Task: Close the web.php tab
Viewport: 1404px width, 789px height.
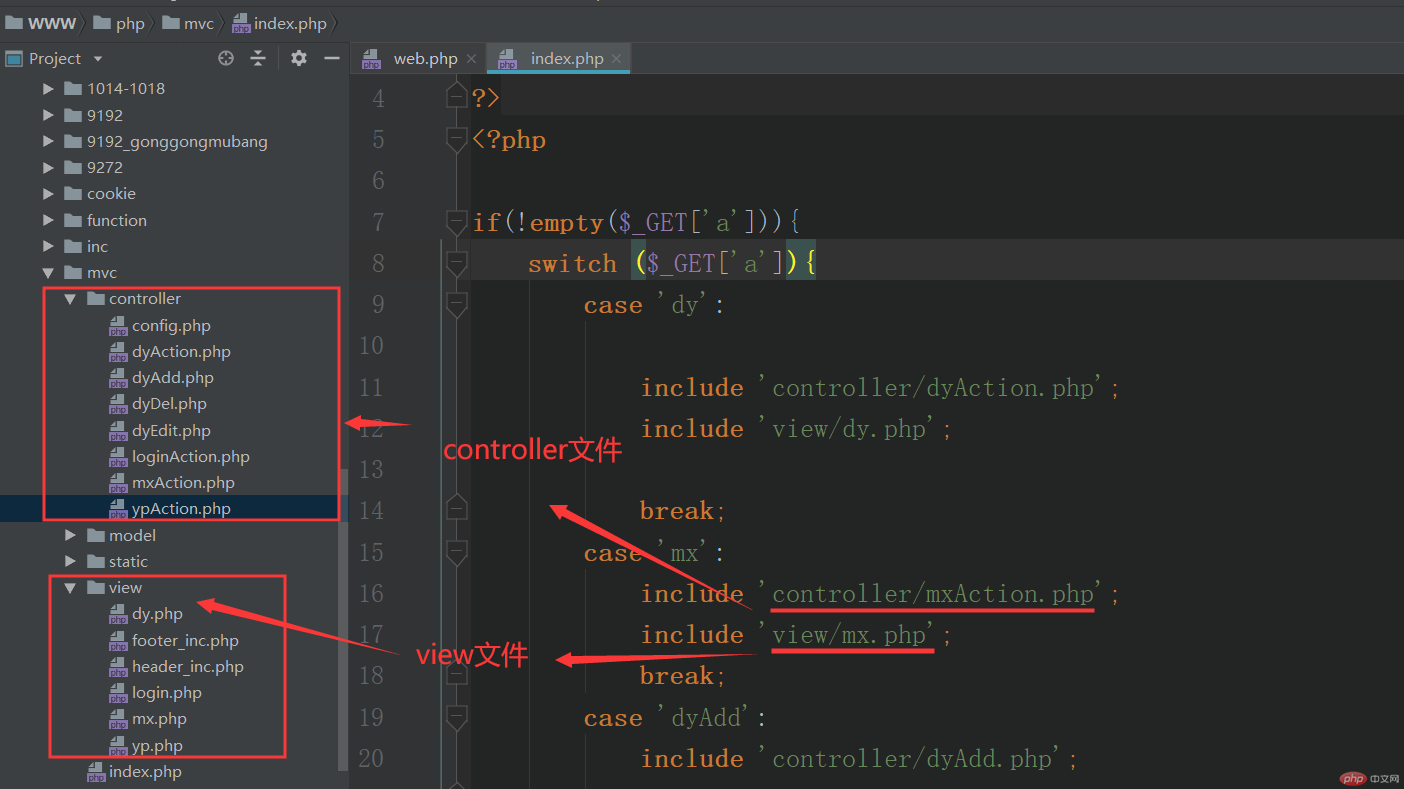Action: [x=471, y=59]
